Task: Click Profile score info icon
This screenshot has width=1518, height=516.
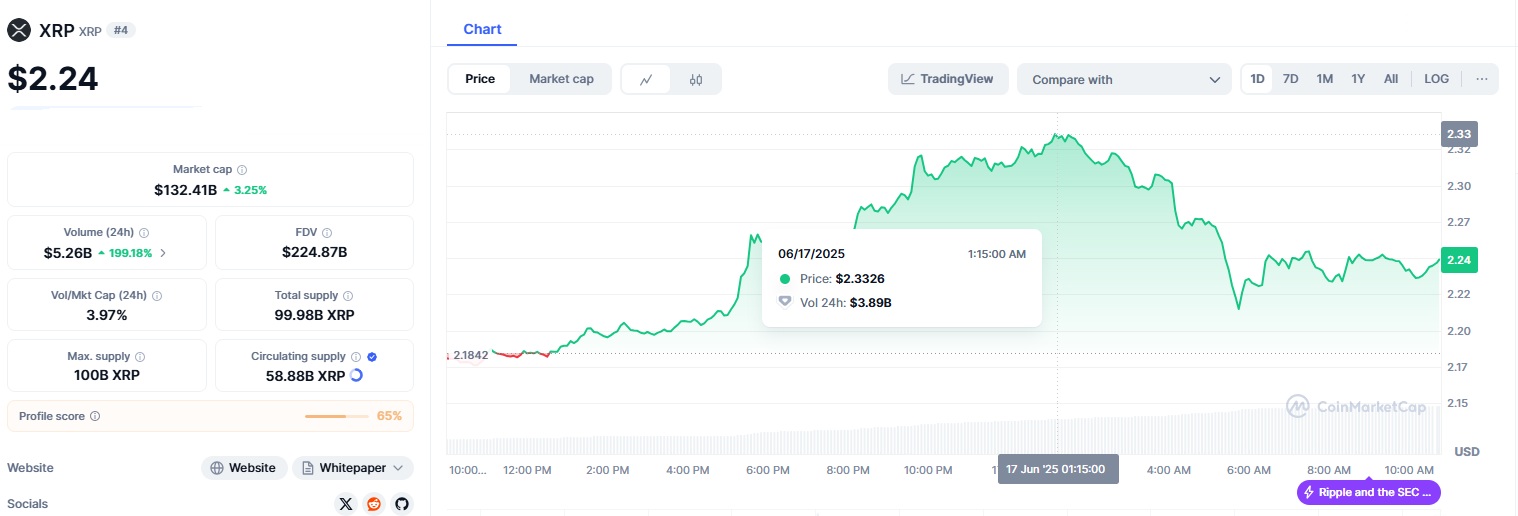Action: pyautogui.click(x=95, y=416)
